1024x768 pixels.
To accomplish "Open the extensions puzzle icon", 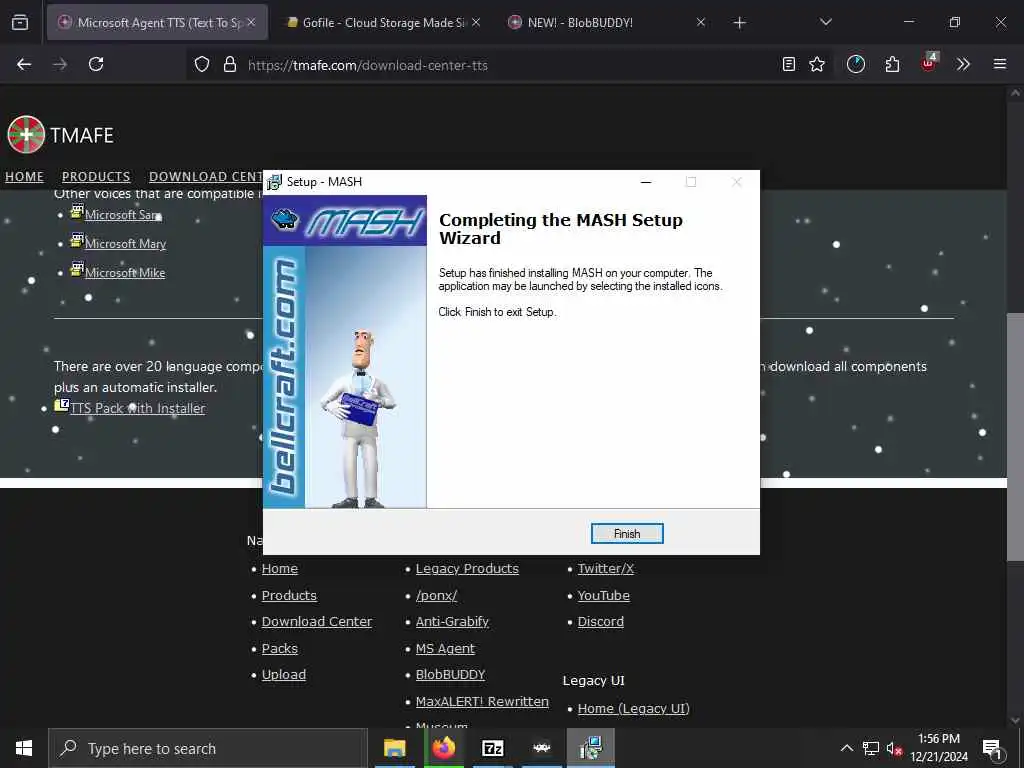I will click(x=892, y=64).
